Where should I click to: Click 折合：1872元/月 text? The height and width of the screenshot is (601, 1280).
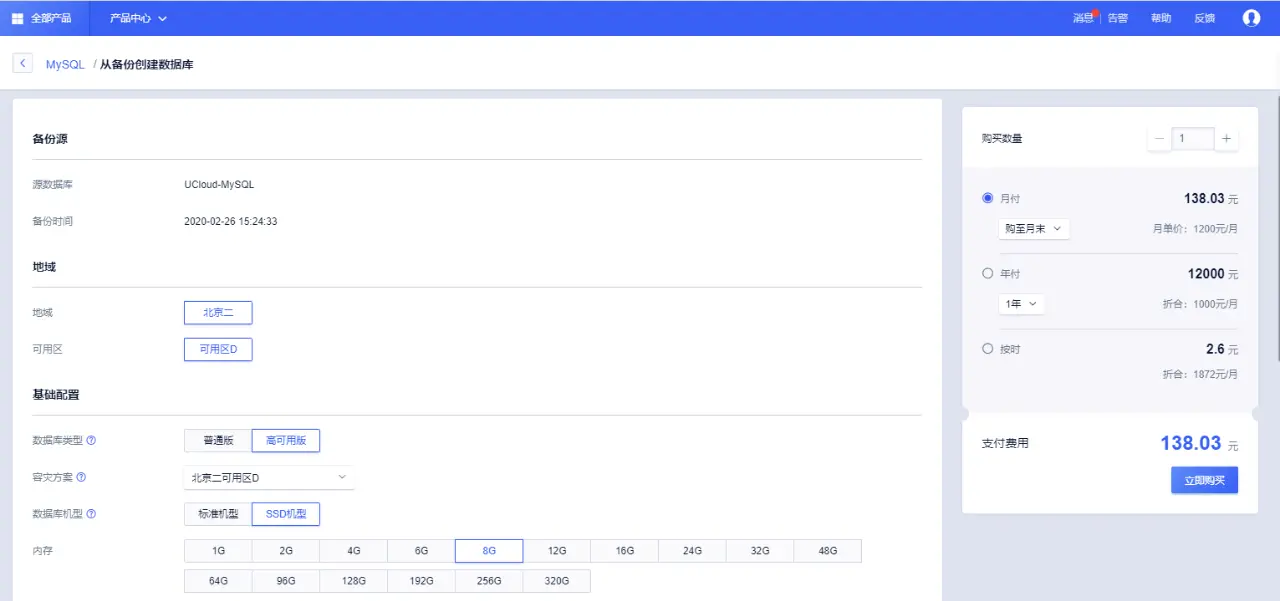(1200, 374)
